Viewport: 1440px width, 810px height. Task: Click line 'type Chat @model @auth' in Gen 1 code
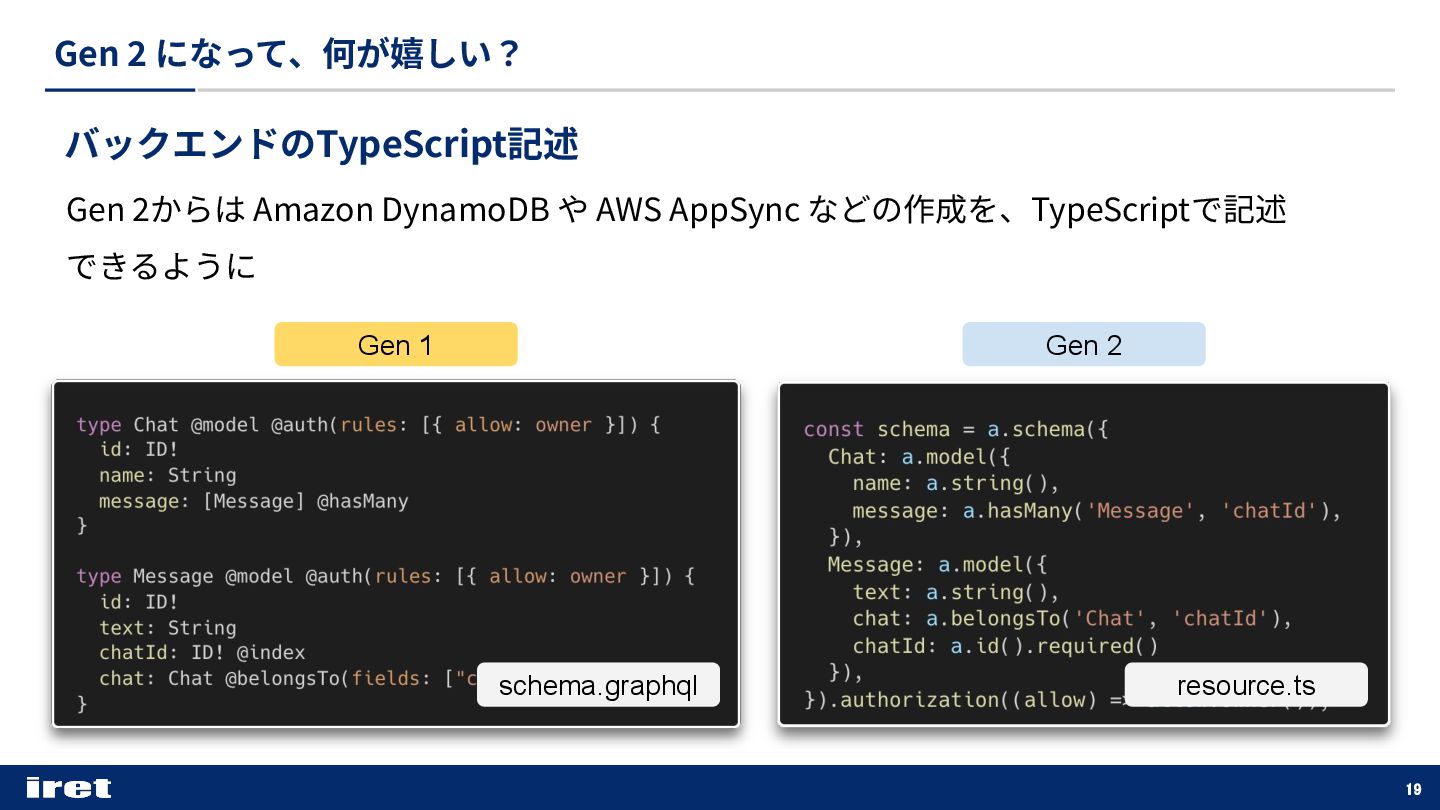tap(368, 425)
